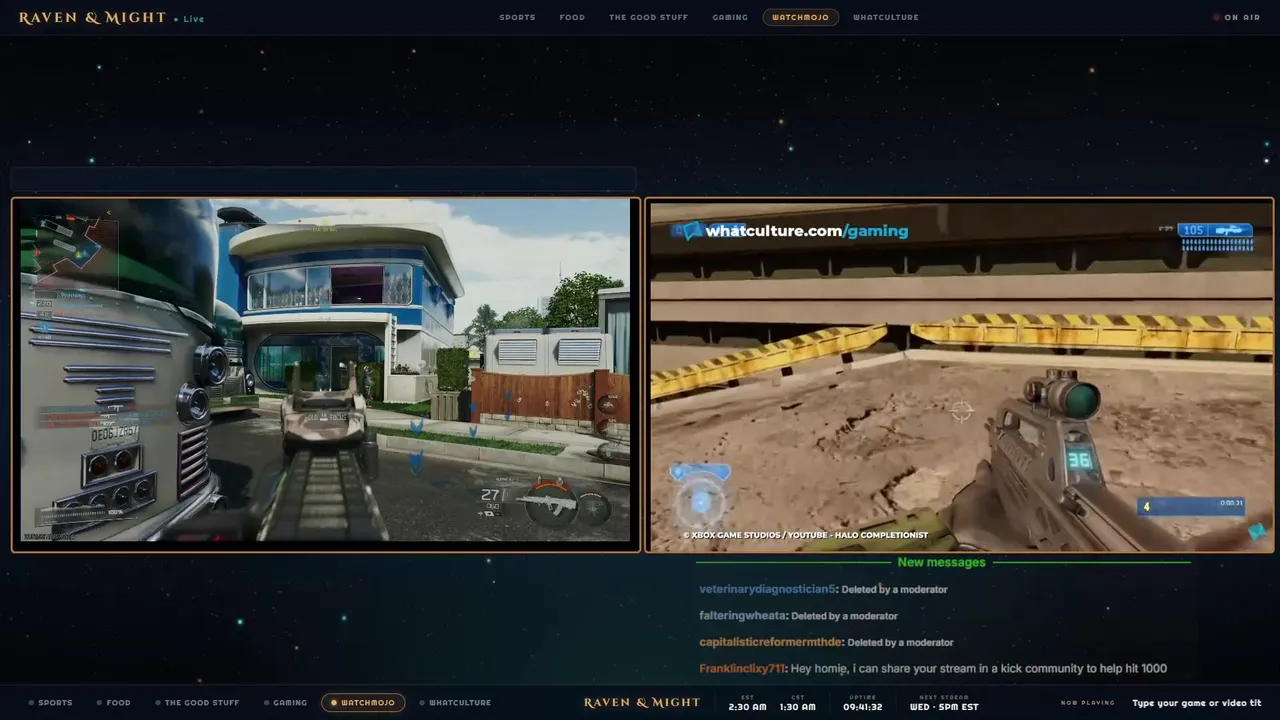Click the message text starting with Hey homie

coord(978,668)
